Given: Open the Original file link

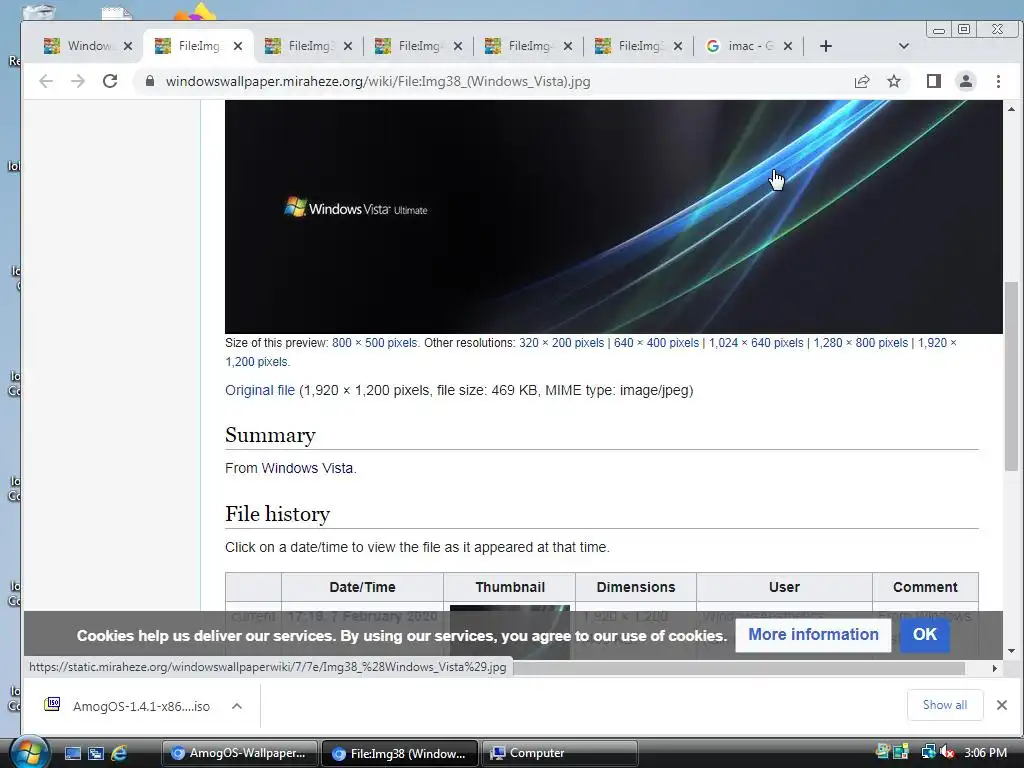Looking at the screenshot, I should click(260, 391).
